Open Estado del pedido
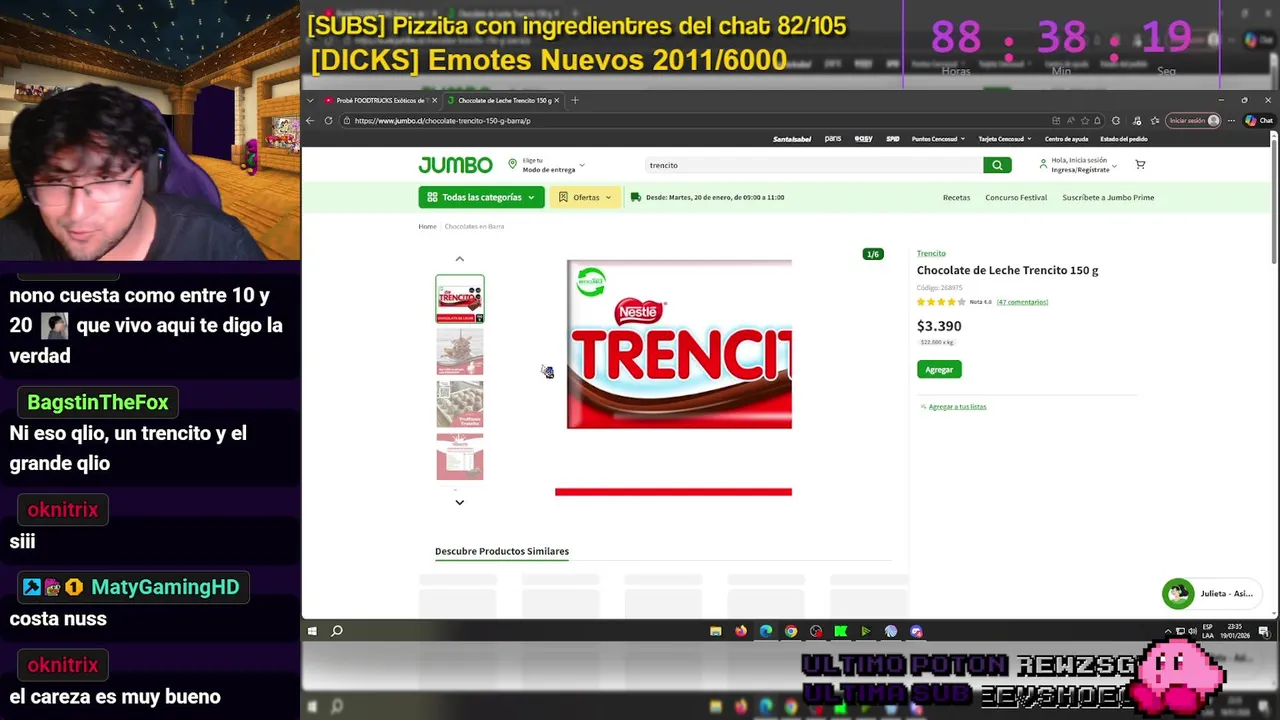The height and width of the screenshot is (720, 1280). (1124, 139)
